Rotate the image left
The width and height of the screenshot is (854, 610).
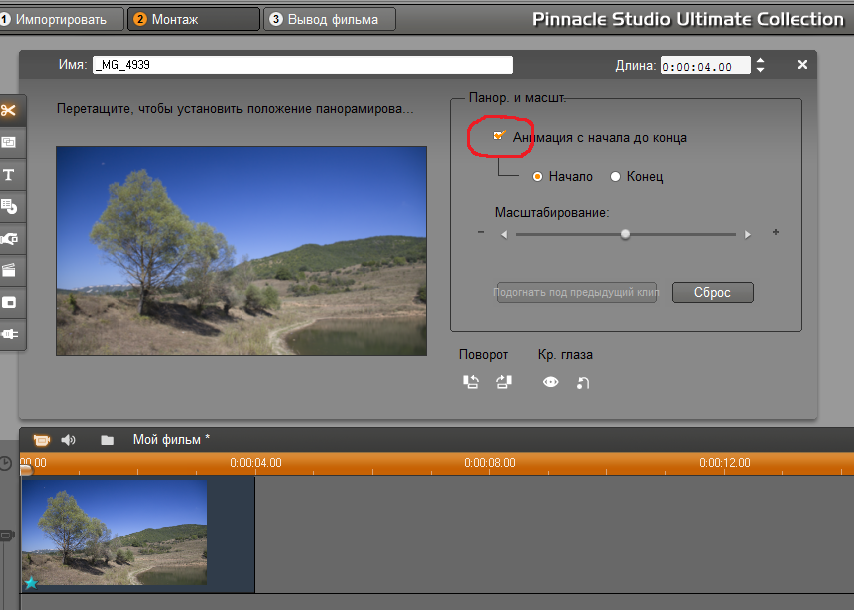[471, 382]
